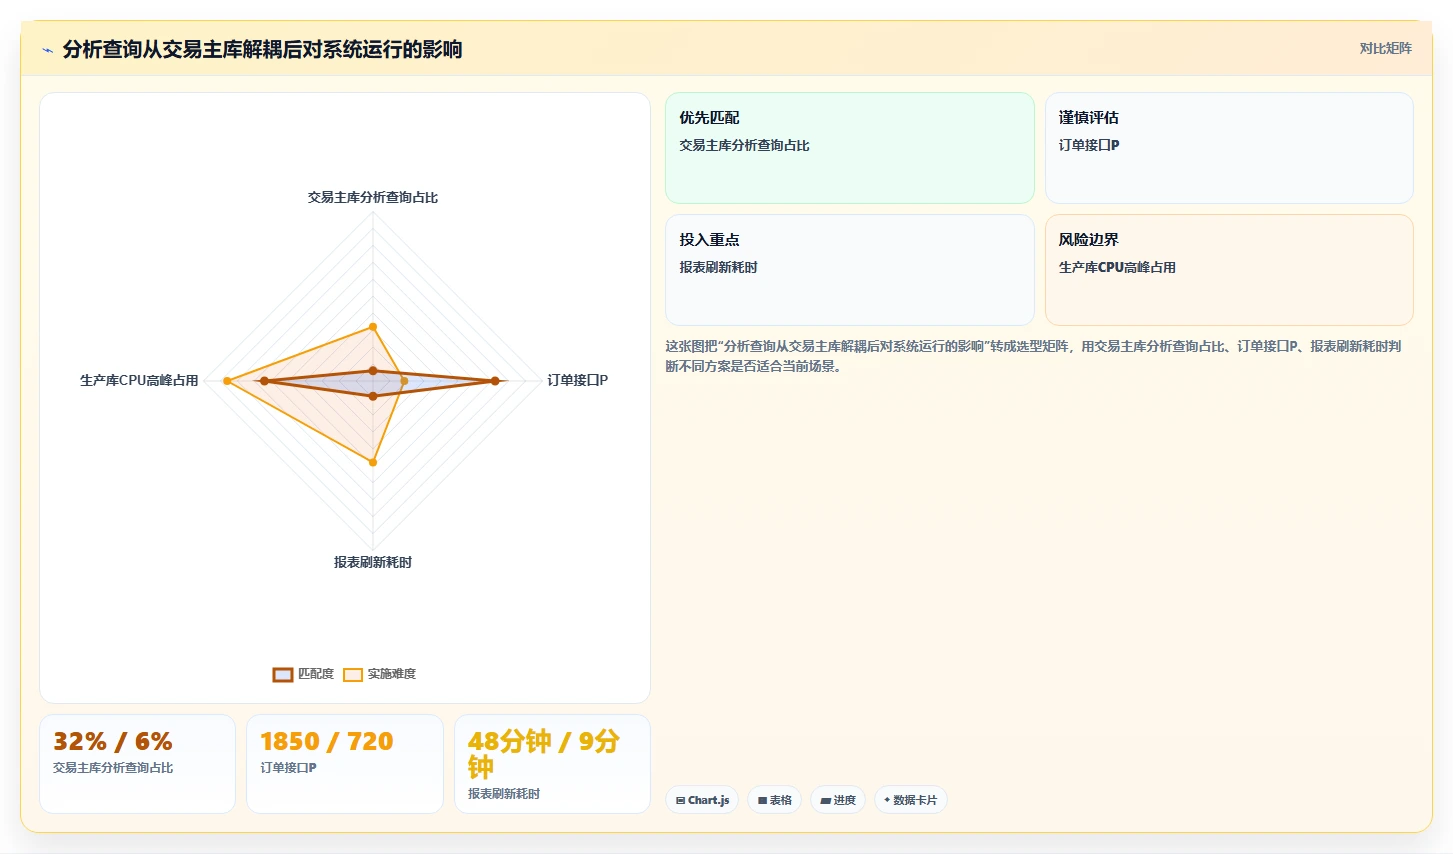Image resolution: width=1453 pixels, height=854 pixels.
Task: Click the 生产库CPU高峰占用 radar axis label
Action: click(x=139, y=381)
